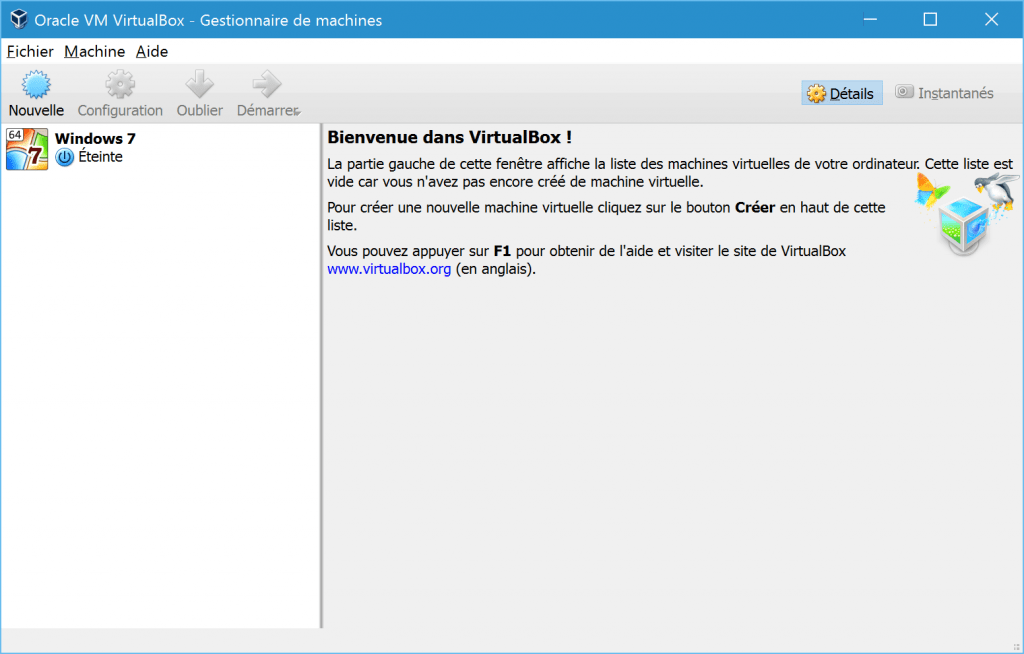Select the Windows 7 machine icon
This screenshot has height=654, width=1024.
[x=27, y=149]
